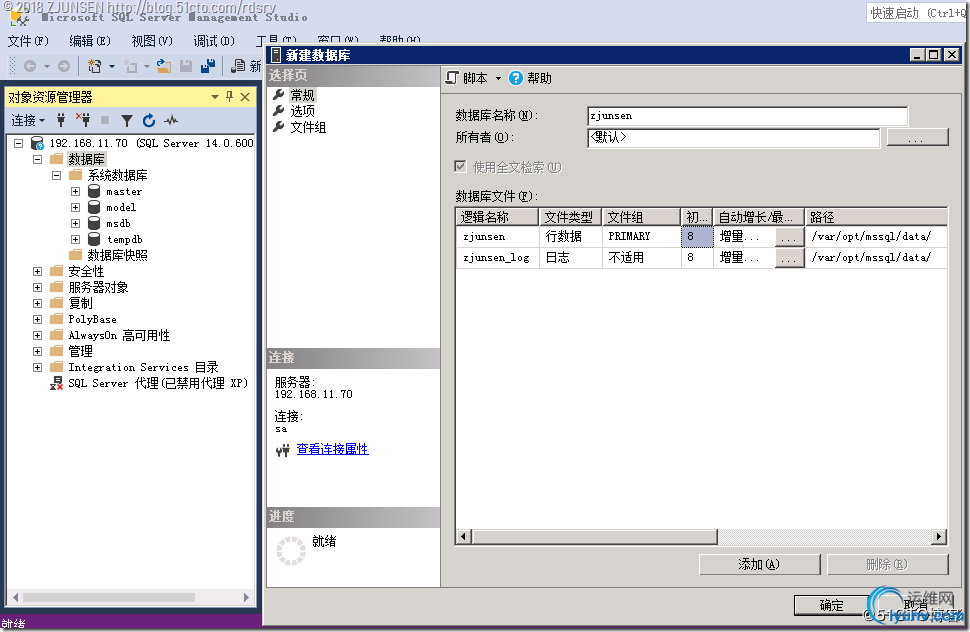The width and height of the screenshot is (970, 632).
Task: Select the msdb database cylinder icon
Action: (x=94, y=223)
